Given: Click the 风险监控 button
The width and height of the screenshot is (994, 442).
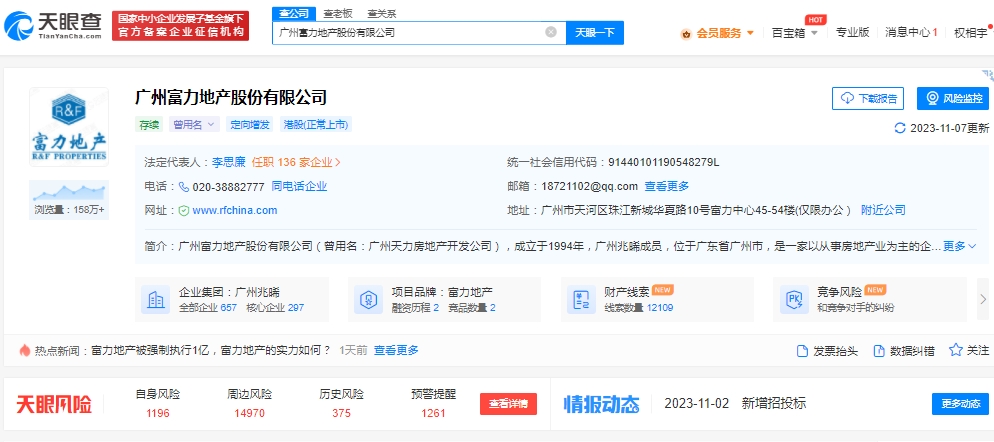Looking at the screenshot, I should [953, 98].
